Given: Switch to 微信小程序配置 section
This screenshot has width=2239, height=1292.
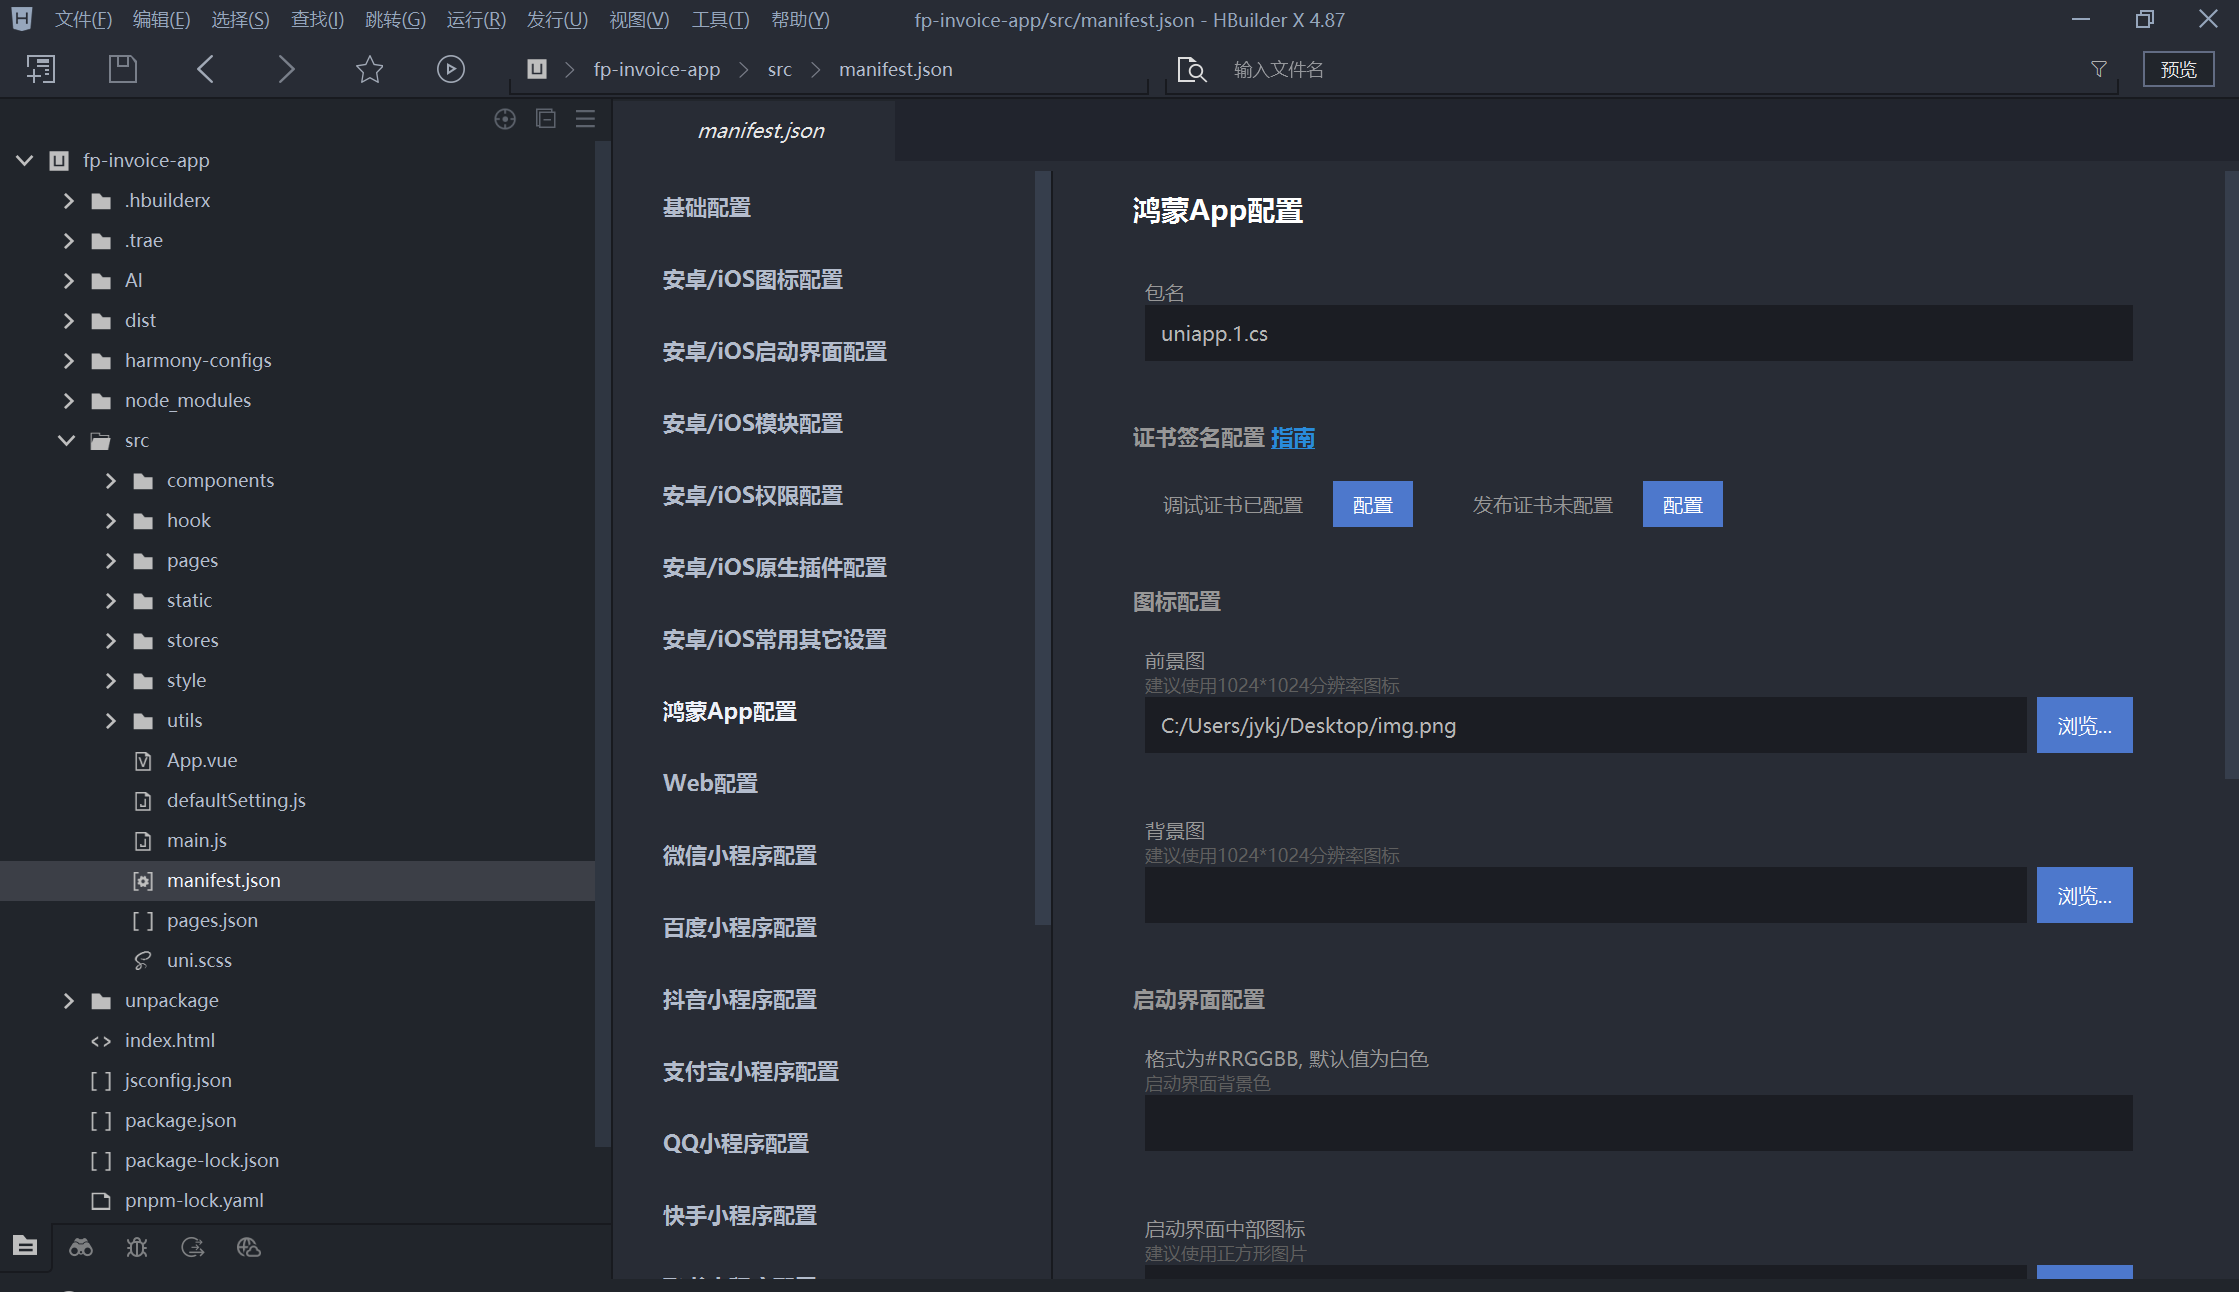Looking at the screenshot, I should click(x=740, y=855).
